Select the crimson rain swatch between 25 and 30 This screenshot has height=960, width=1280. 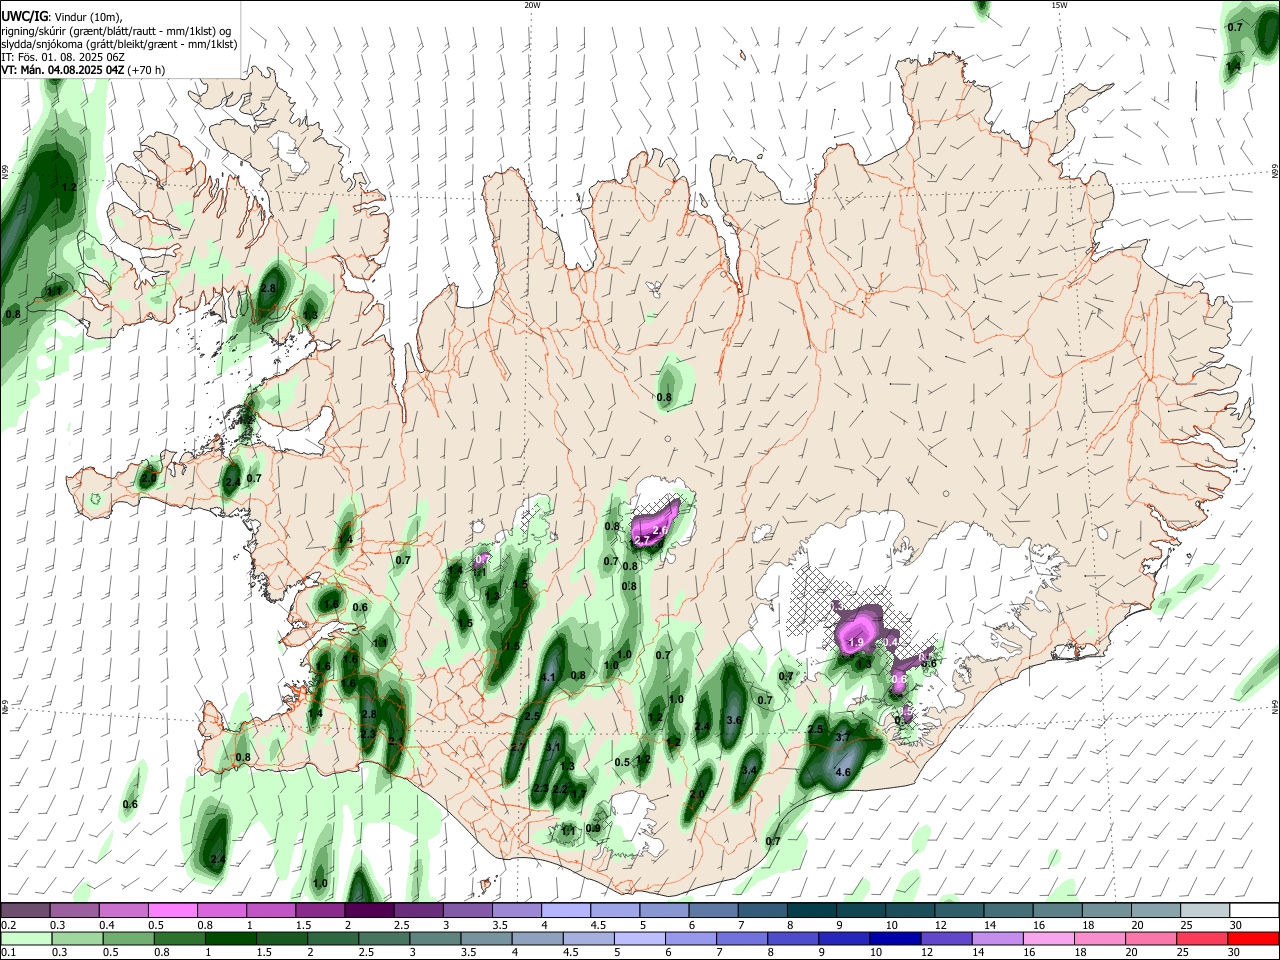pos(1202,938)
